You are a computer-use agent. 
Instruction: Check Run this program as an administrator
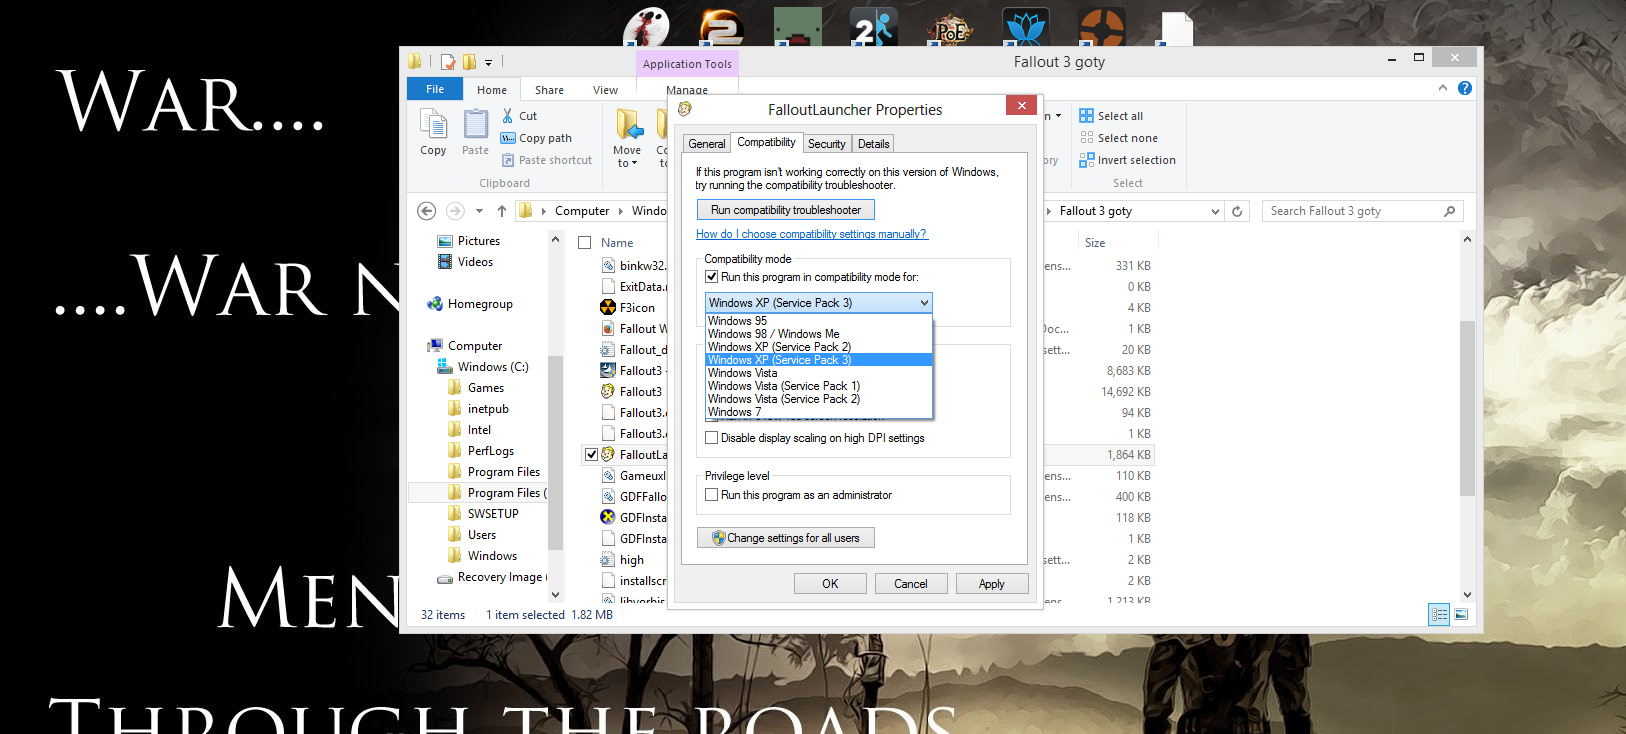pos(712,495)
